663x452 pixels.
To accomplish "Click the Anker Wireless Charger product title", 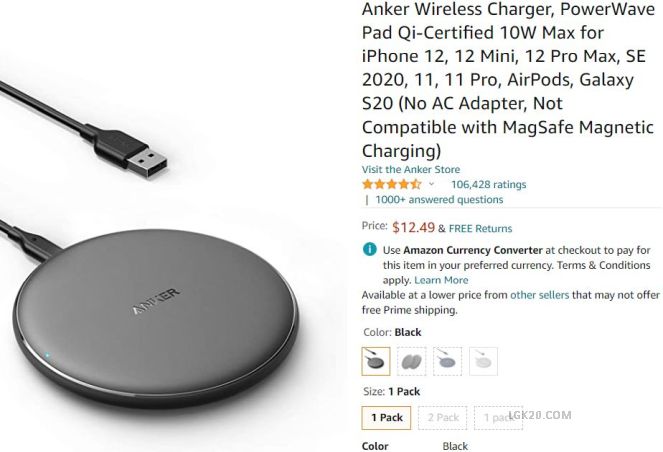I will (508, 80).
